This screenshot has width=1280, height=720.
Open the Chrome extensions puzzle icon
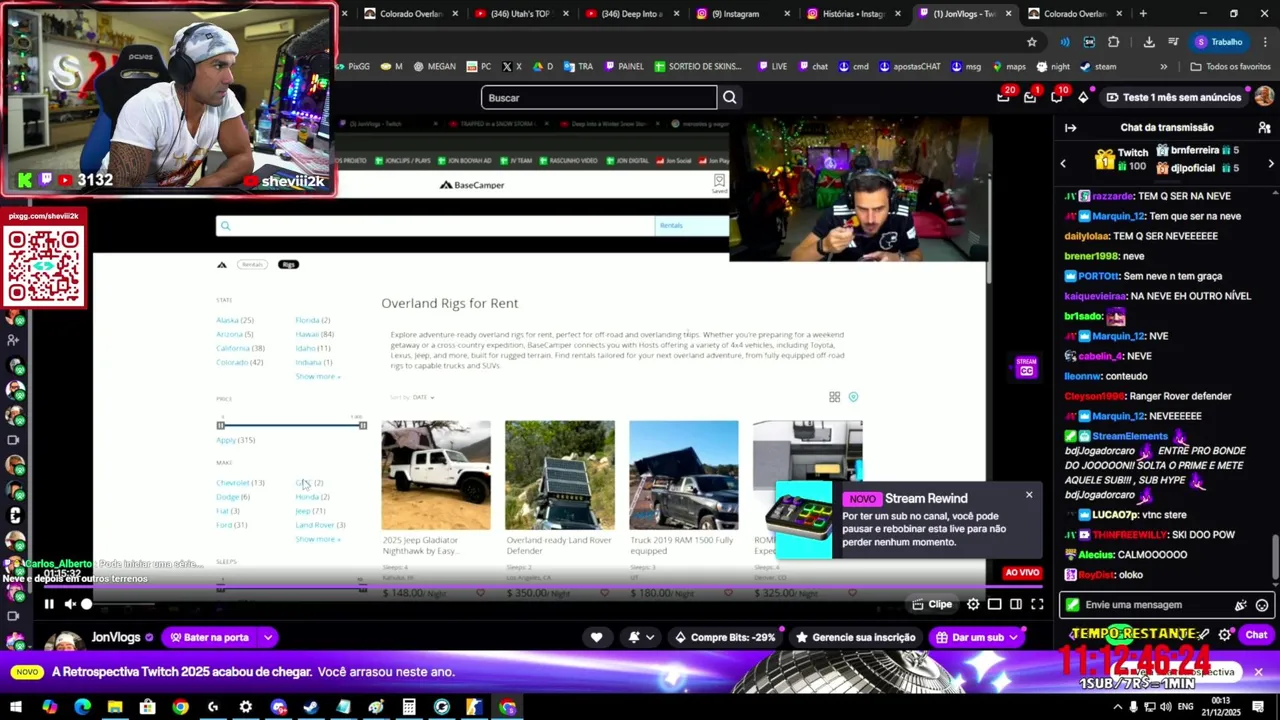tap(1113, 42)
